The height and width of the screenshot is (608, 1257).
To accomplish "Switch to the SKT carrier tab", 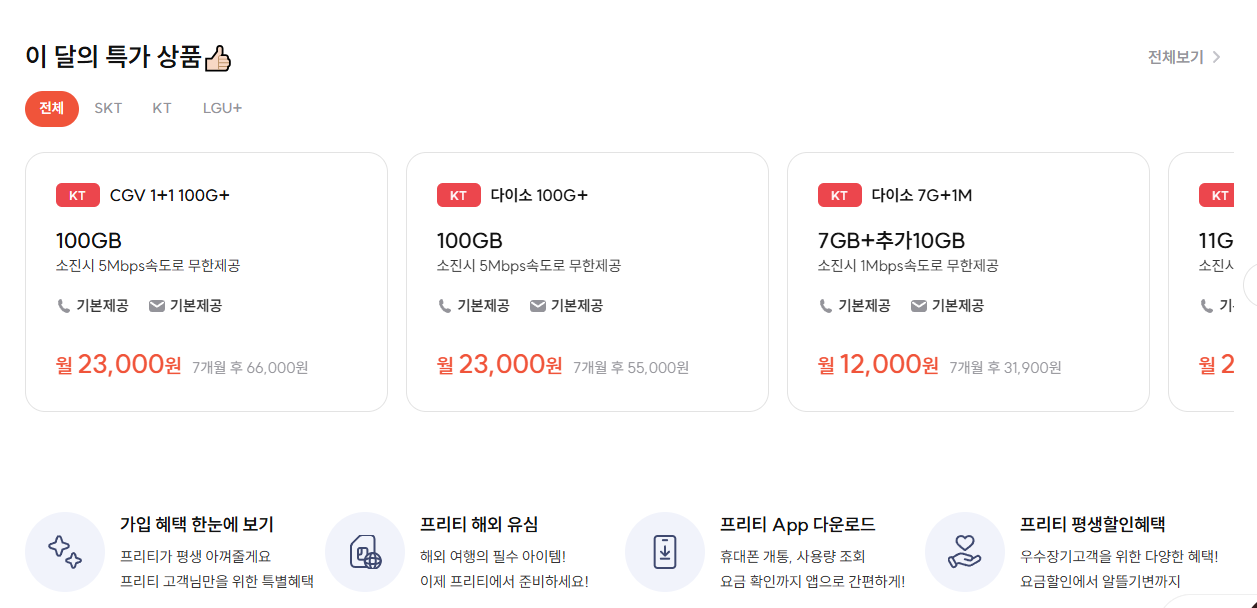I will (x=108, y=108).
